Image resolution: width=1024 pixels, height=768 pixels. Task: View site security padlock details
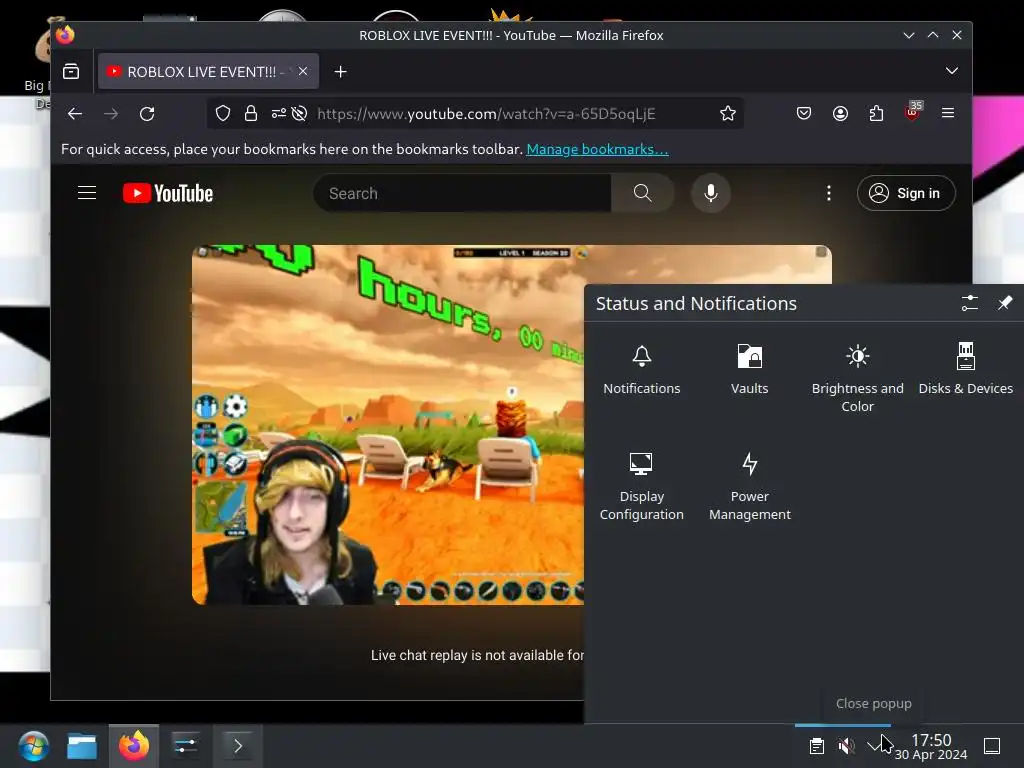251,114
